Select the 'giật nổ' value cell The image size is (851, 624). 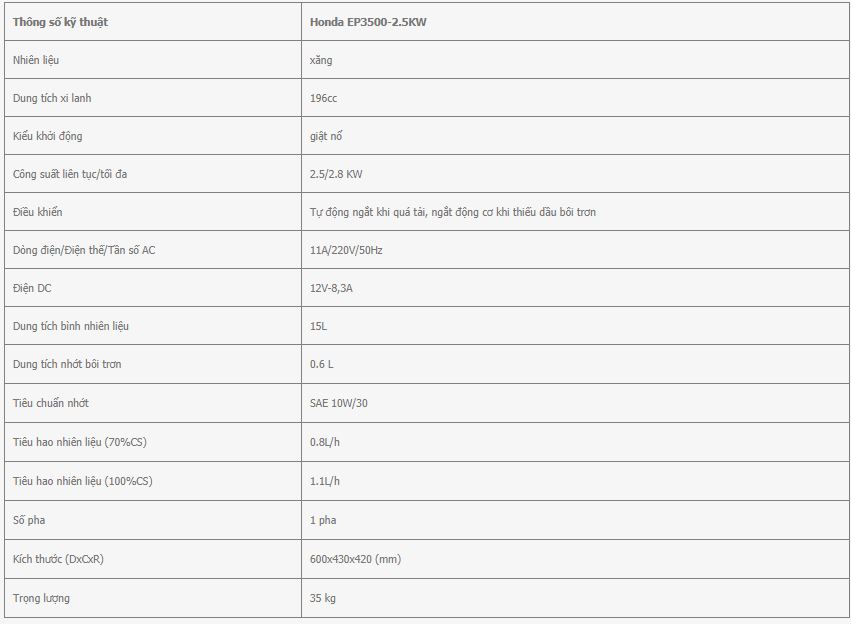point(575,136)
